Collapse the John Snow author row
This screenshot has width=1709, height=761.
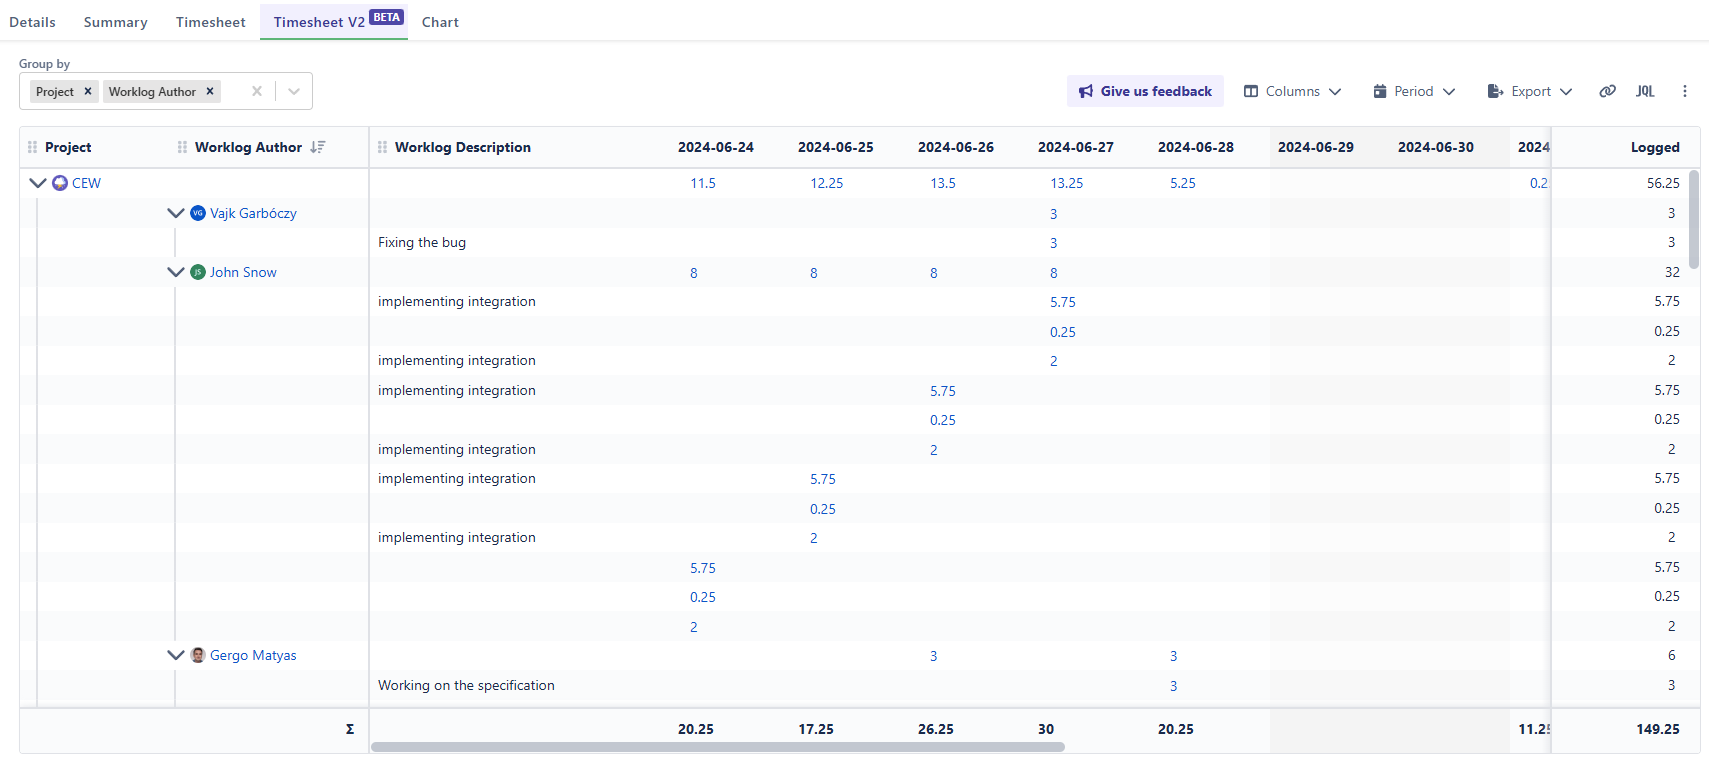pos(176,272)
